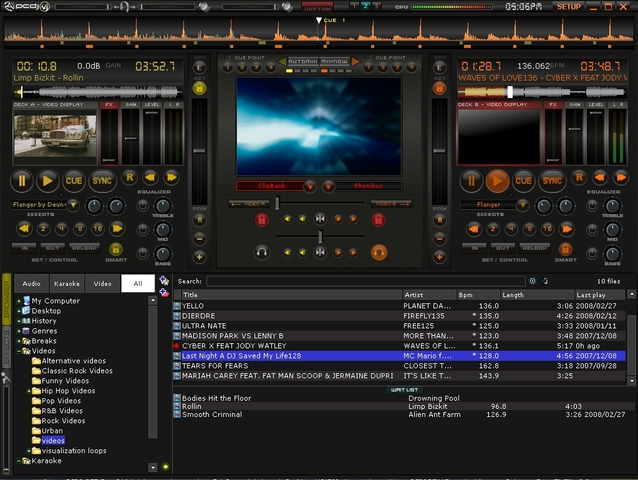Click Deck A loop IN button
Image resolution: width=638 pixels, height=480 pixels.
point(24,247)
